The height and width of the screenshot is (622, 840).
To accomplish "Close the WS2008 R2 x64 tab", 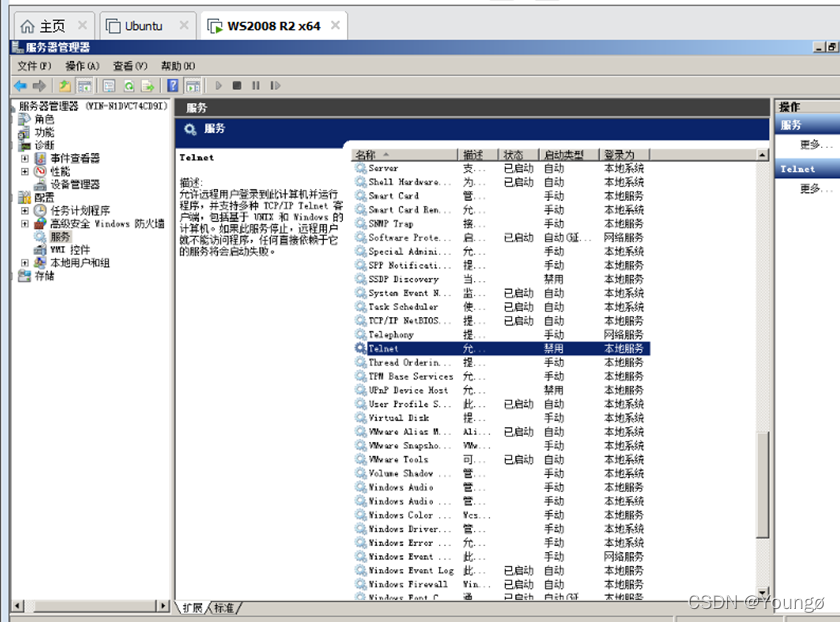I will 335,25.
